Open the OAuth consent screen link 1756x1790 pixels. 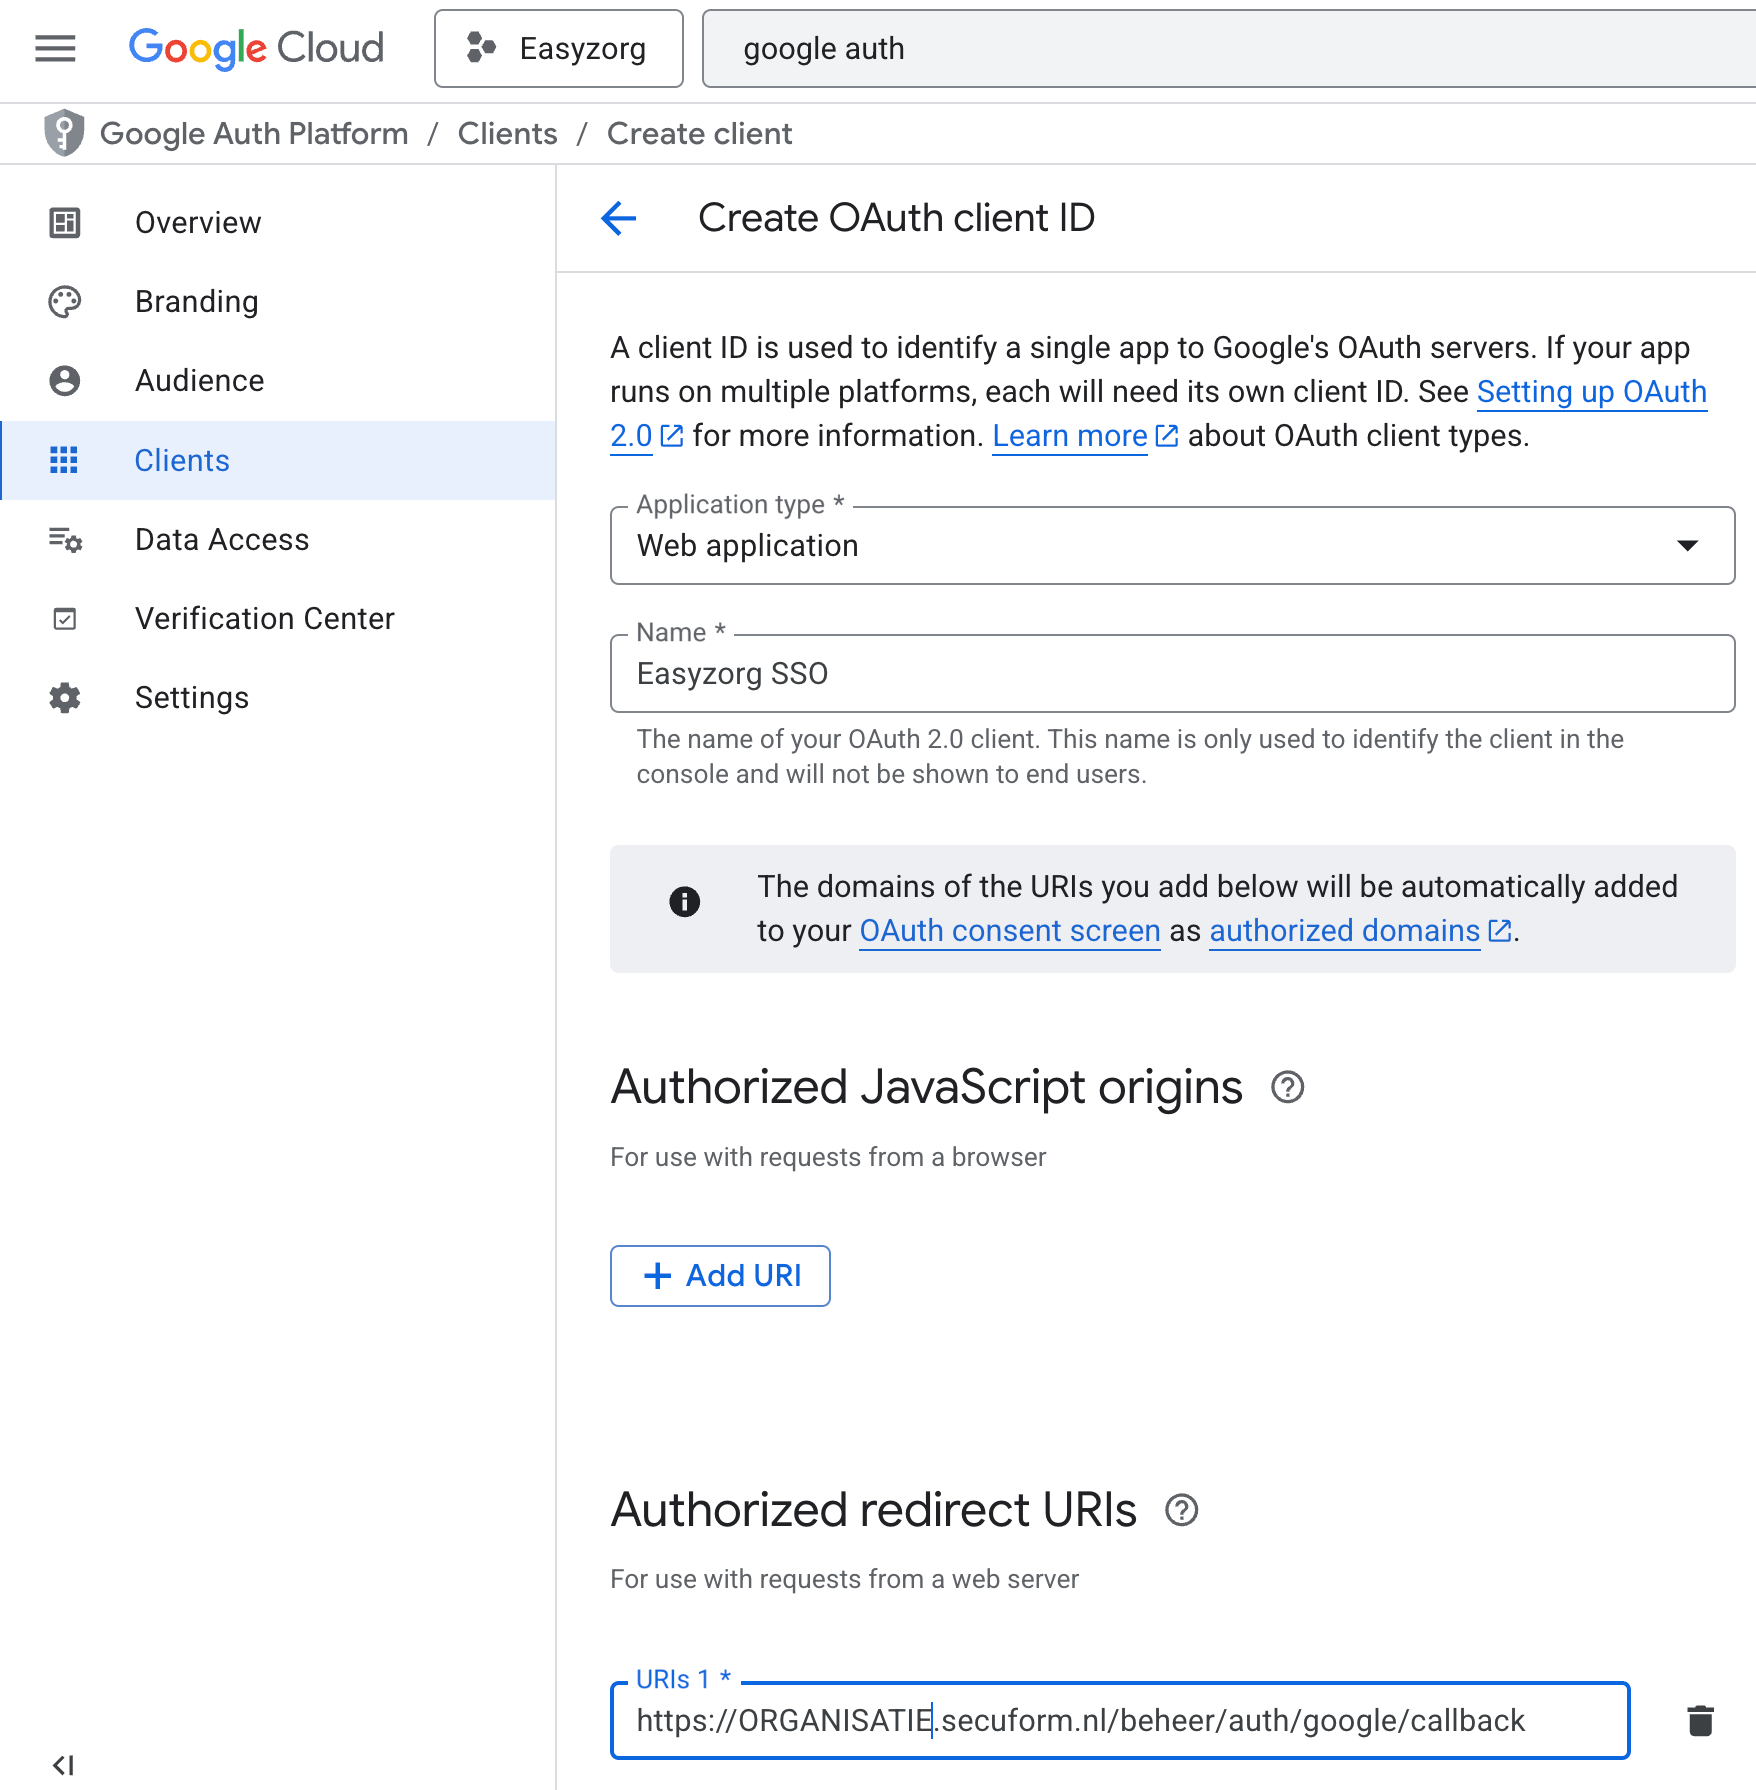coord(1009,931)
